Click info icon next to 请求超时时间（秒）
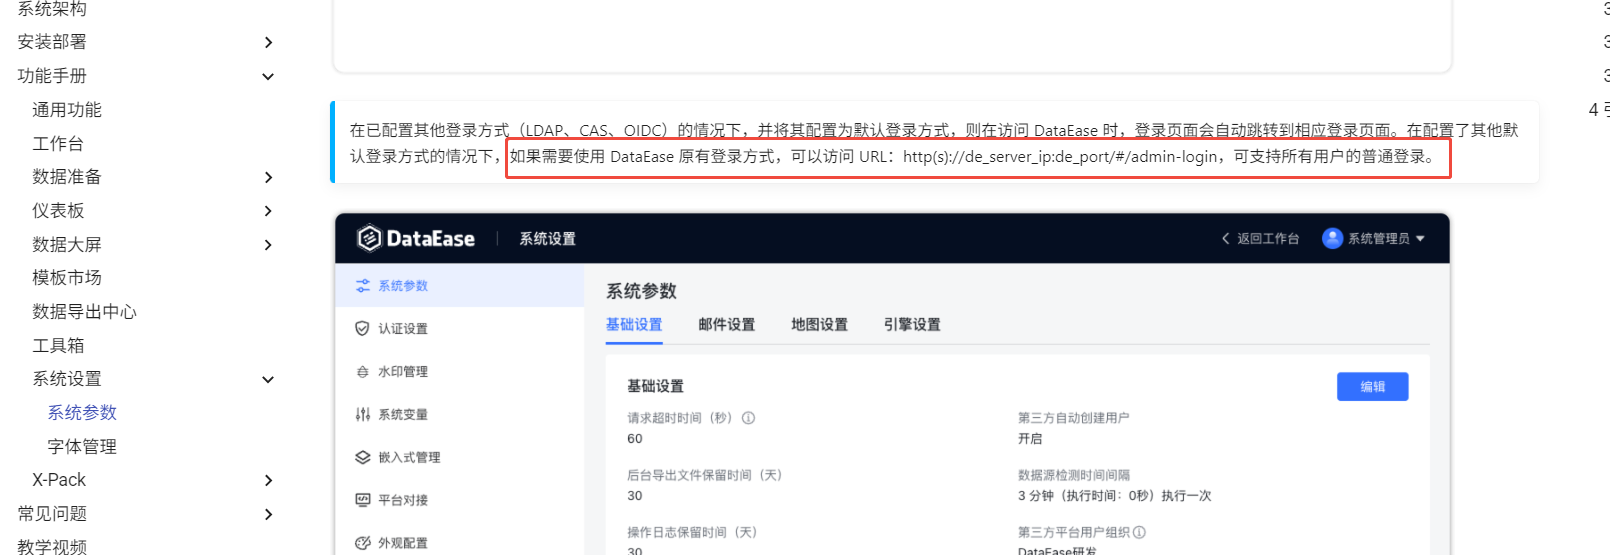 tap(748, 418)
